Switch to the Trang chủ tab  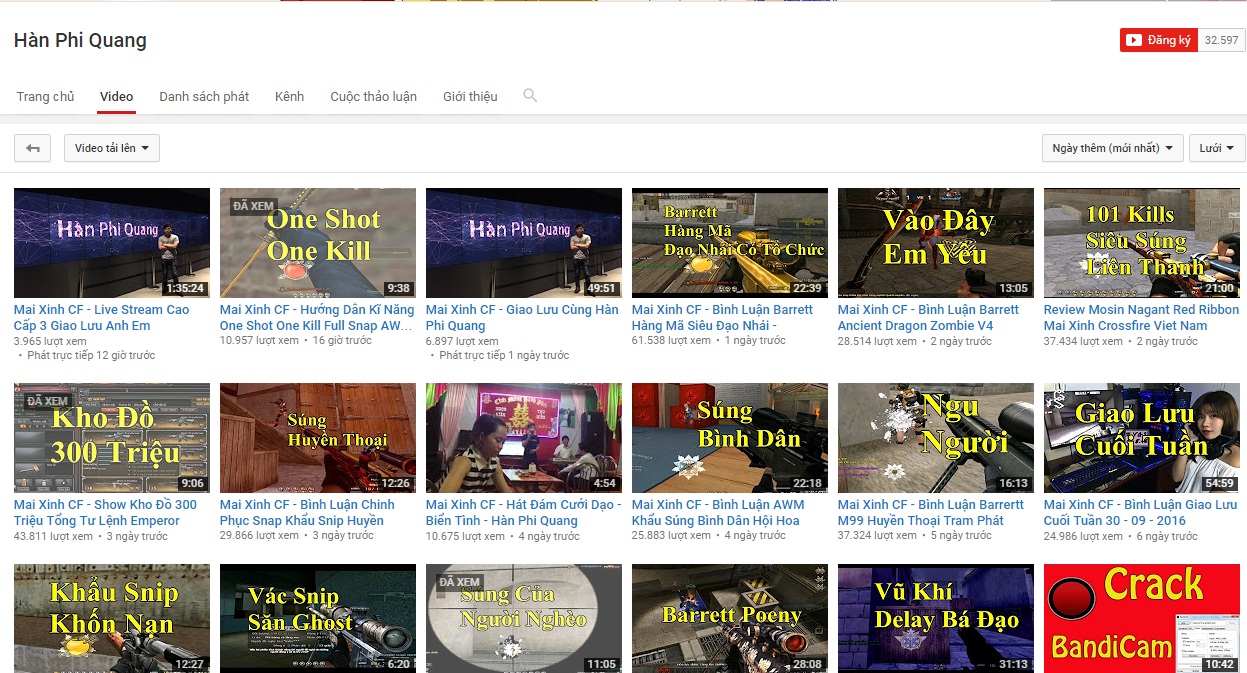coord(45,96)
